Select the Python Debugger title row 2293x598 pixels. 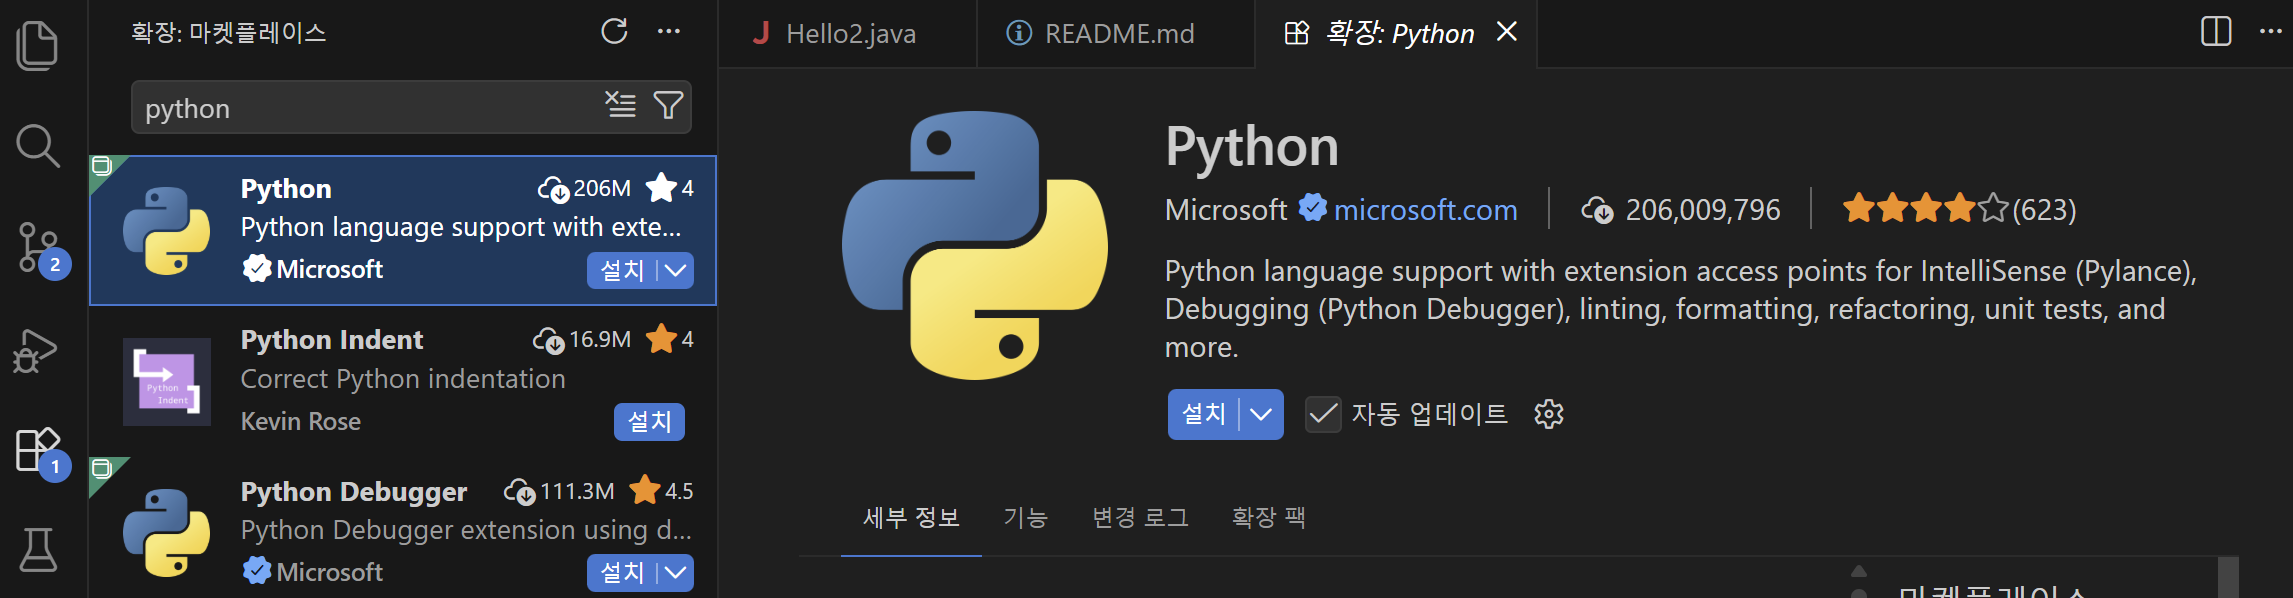pyautogui.click(x=354, y=492)
